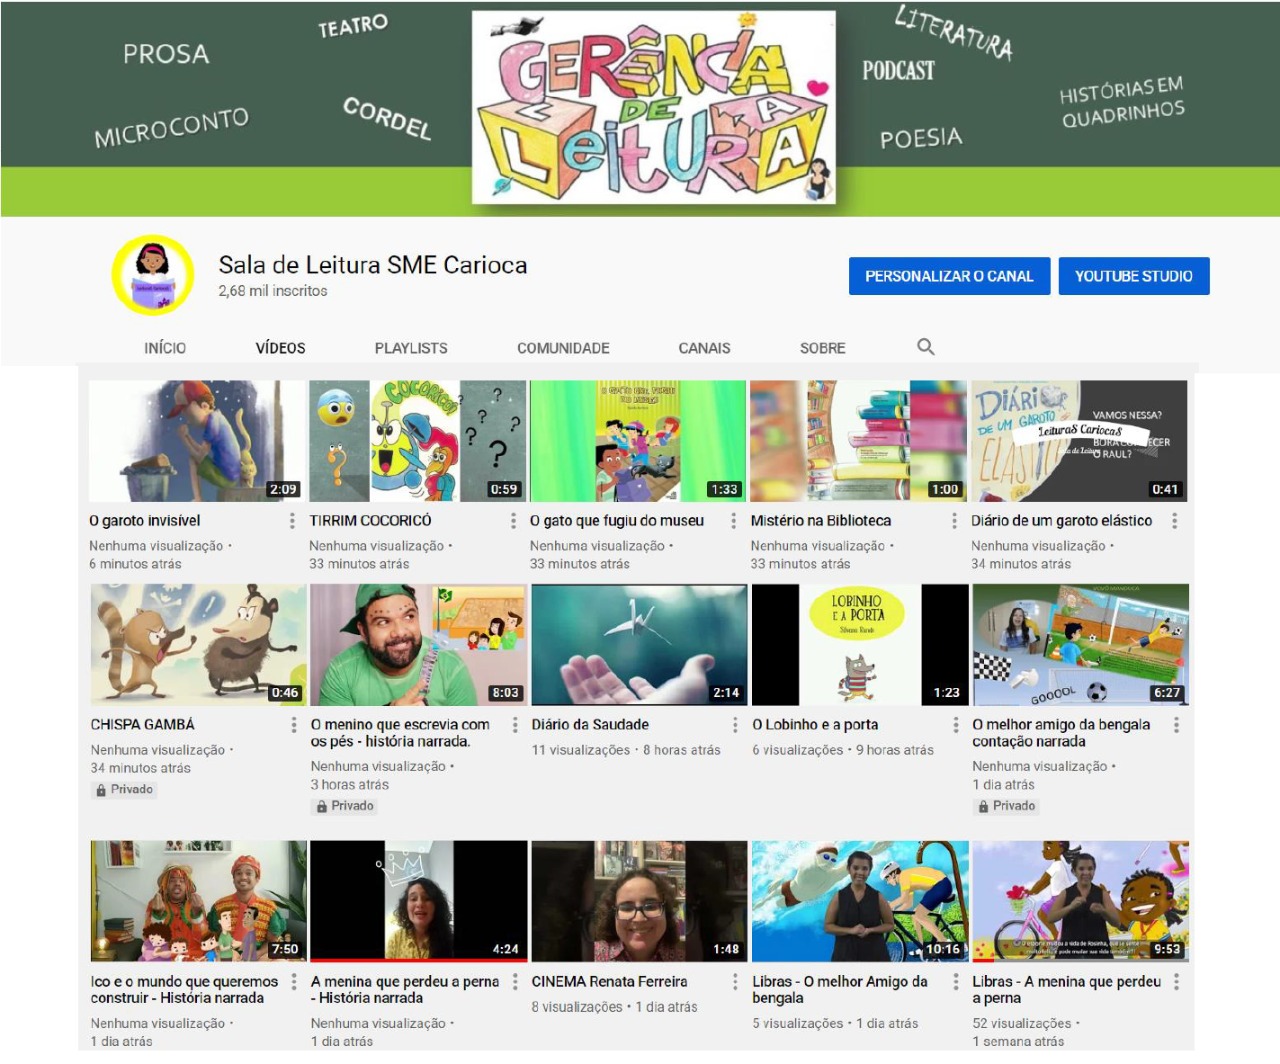The width and height of the screenshot is (1280, 1064).
Task: Play the 6:27 melhor amigo da bengala thumbnail
Action: 1081,645
